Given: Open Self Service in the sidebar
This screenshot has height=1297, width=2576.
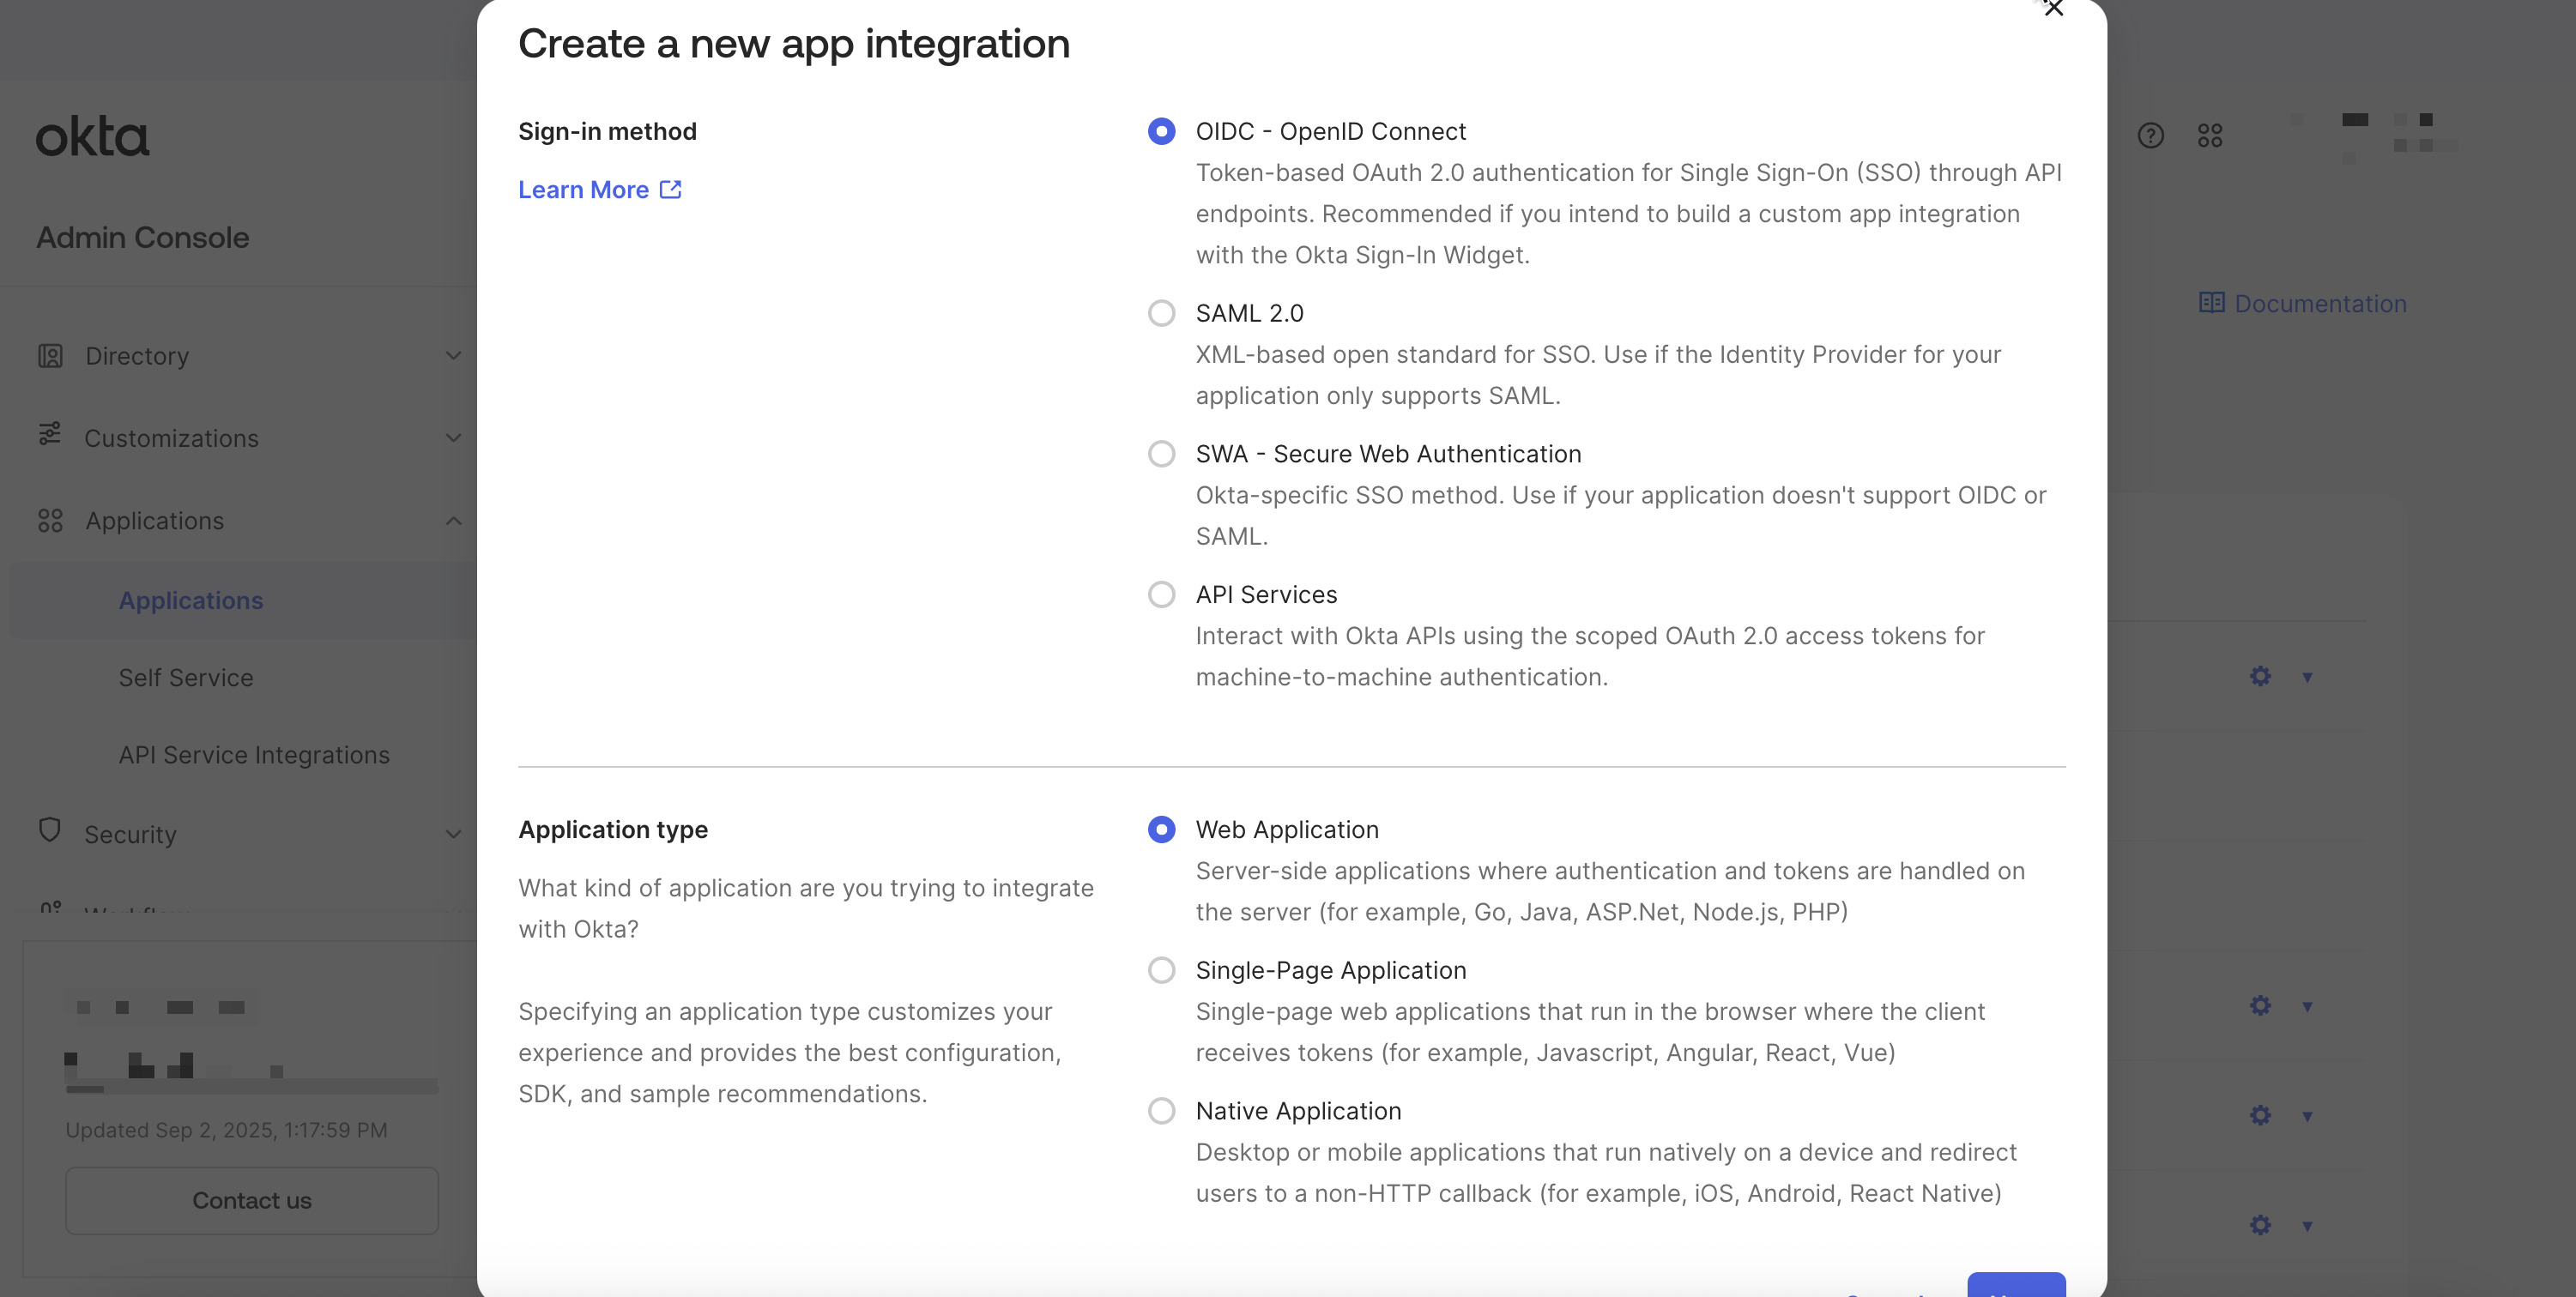Looking at the screenshot, I should [186, 678].
